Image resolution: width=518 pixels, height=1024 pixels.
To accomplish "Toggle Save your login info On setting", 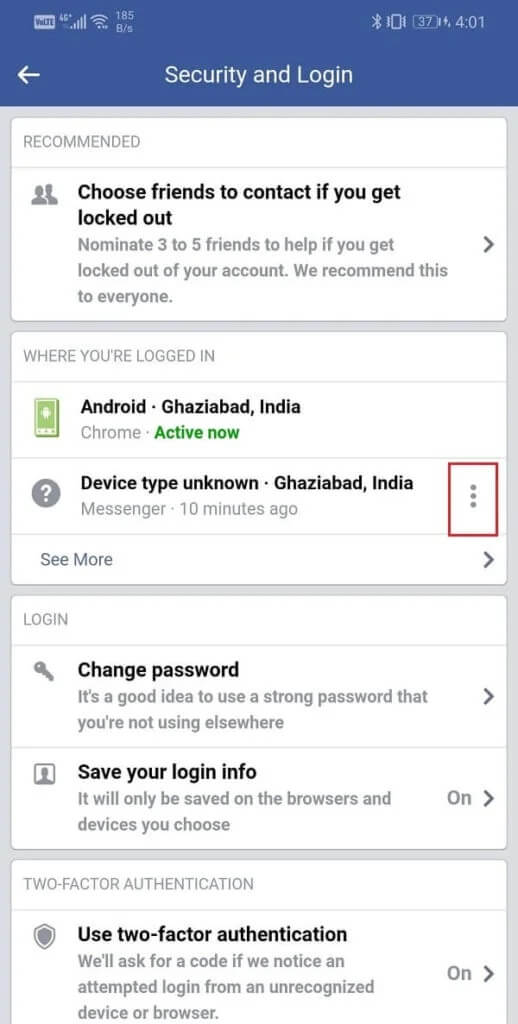I will (x=470, y=798).
